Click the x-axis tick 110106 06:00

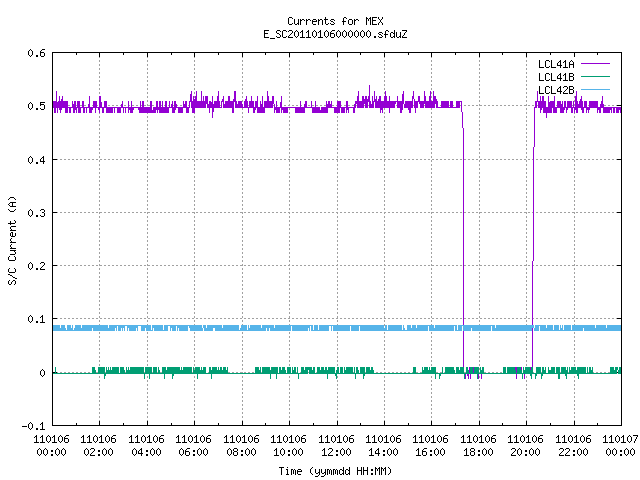(193, 446)
